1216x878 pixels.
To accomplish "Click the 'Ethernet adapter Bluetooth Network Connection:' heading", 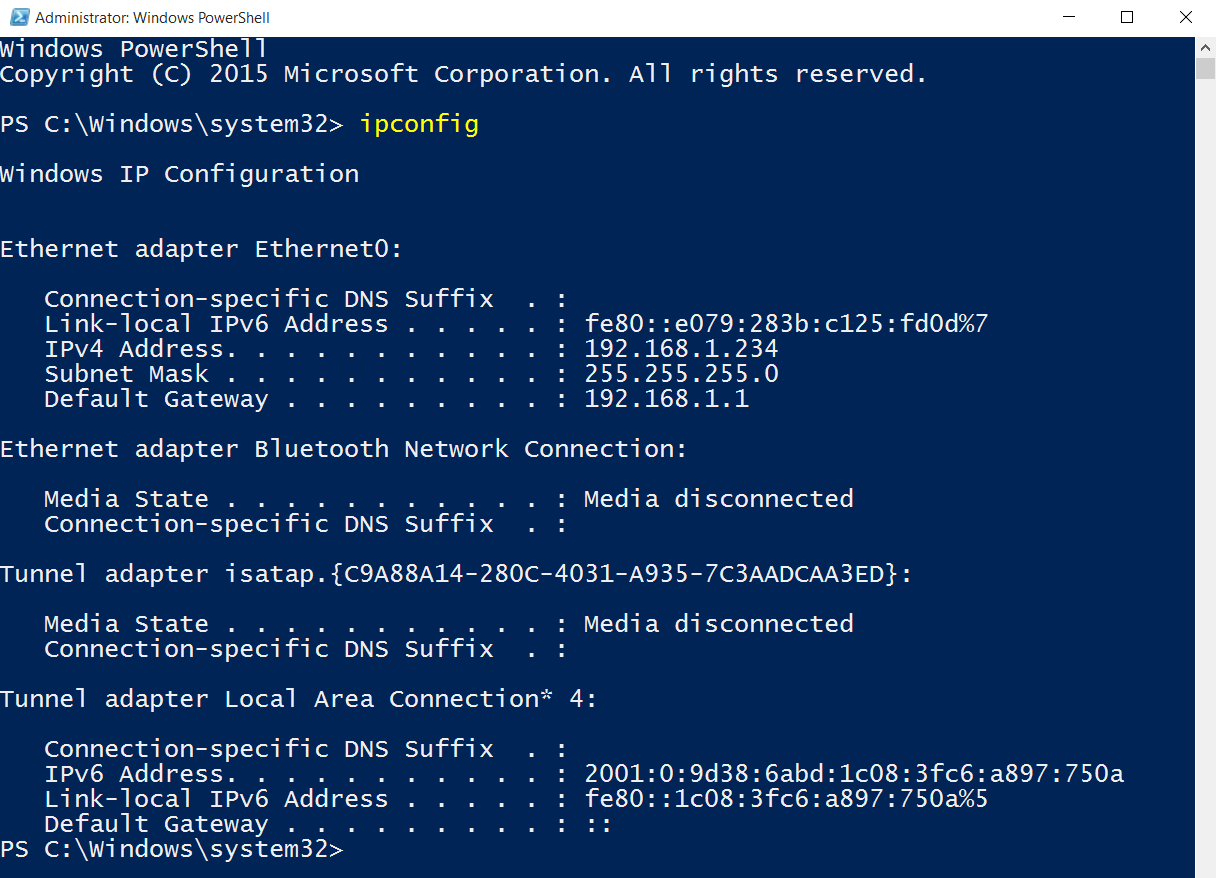I will pyautogui.click(x=344, y=449).
